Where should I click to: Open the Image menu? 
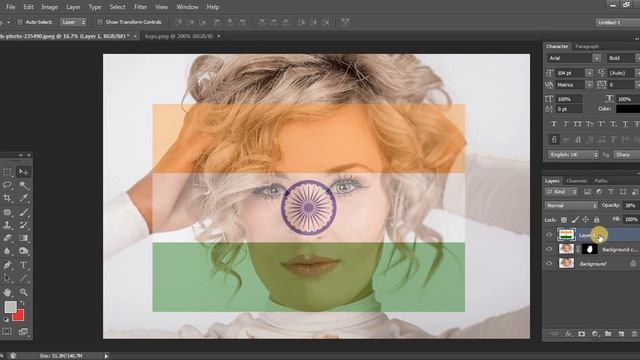[49, 7]
